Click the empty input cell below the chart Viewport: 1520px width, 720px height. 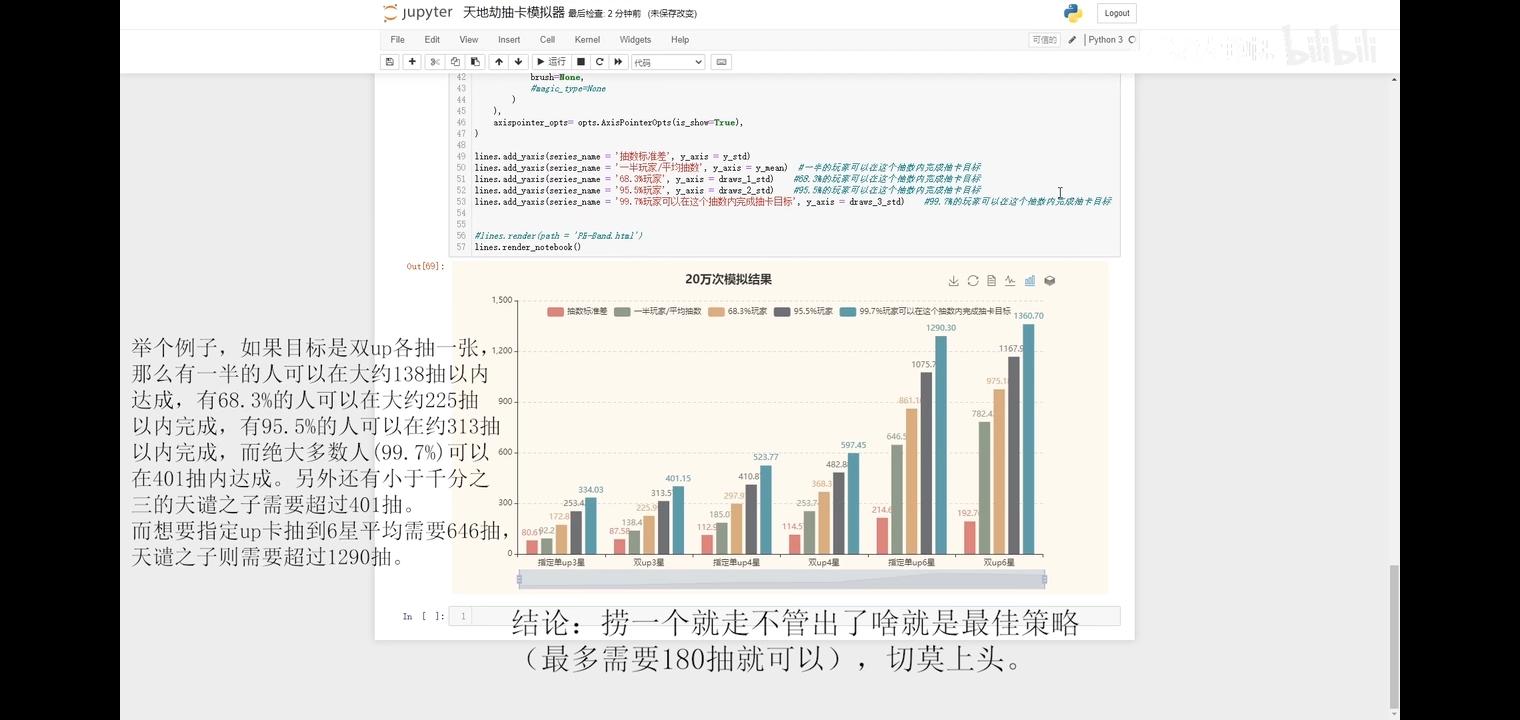(x=795, y=616)
